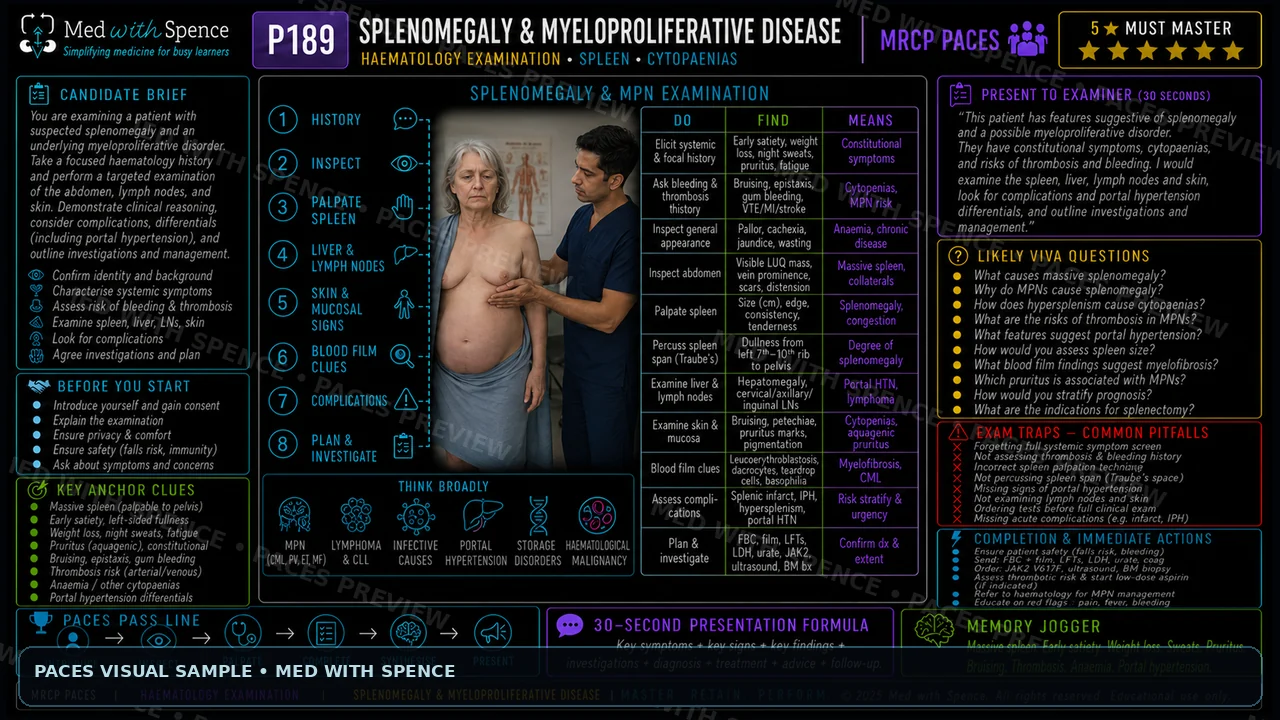Screen dimensions: 1280x720
Task: Click the Complications warning triangle icon
Action: point(405,400)
